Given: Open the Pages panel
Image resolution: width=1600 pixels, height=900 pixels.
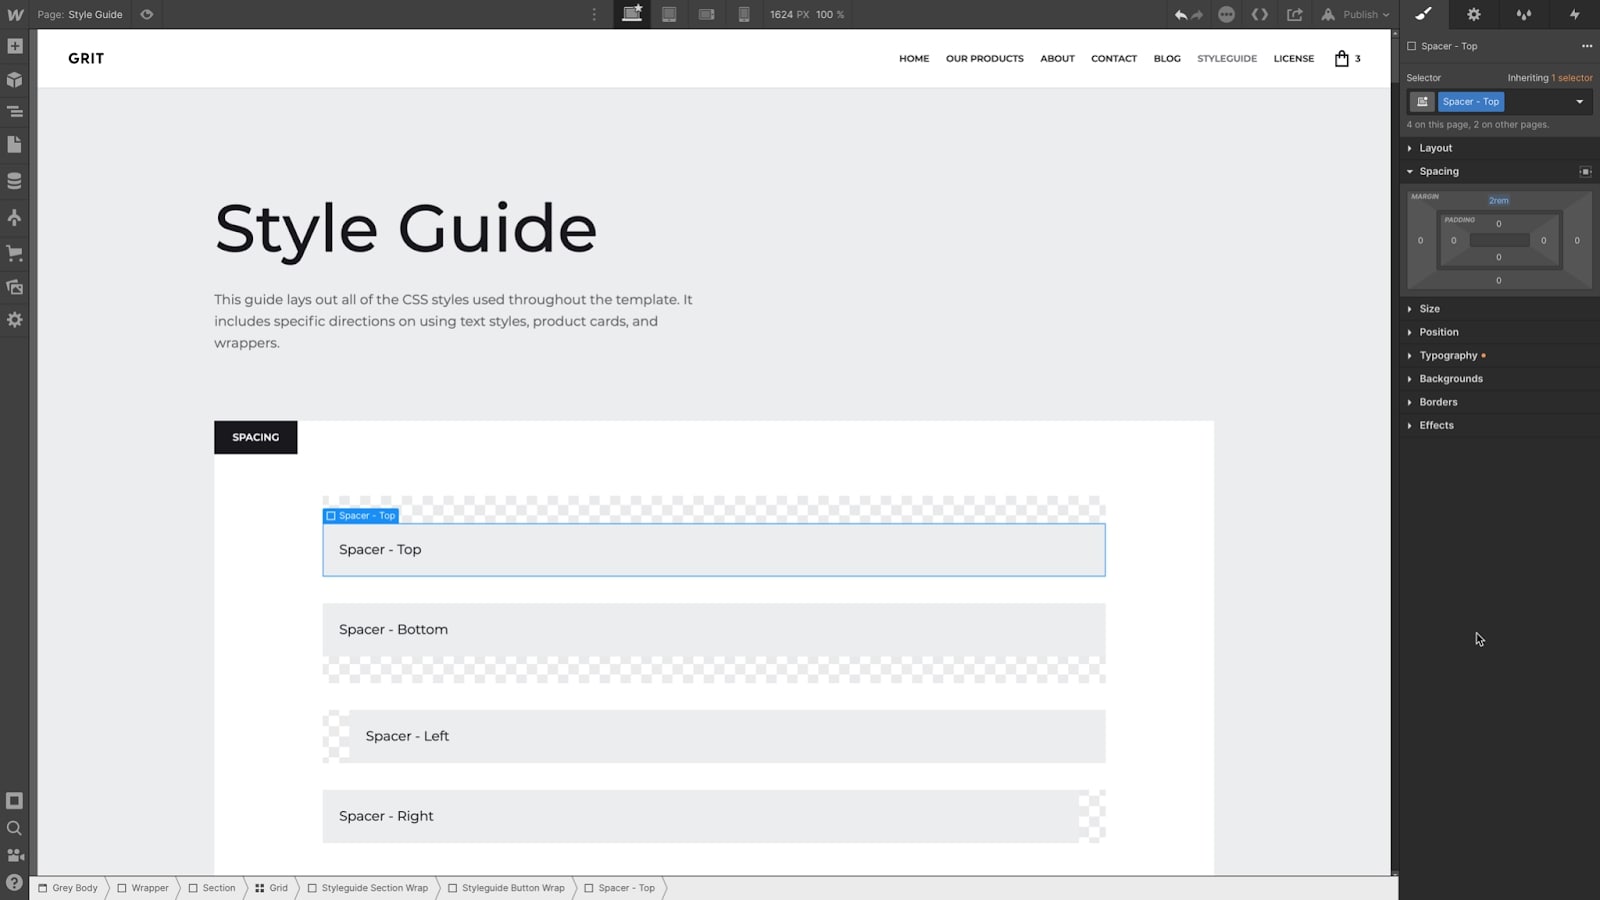Looking at the screenshot, I should tap(15, 145).
